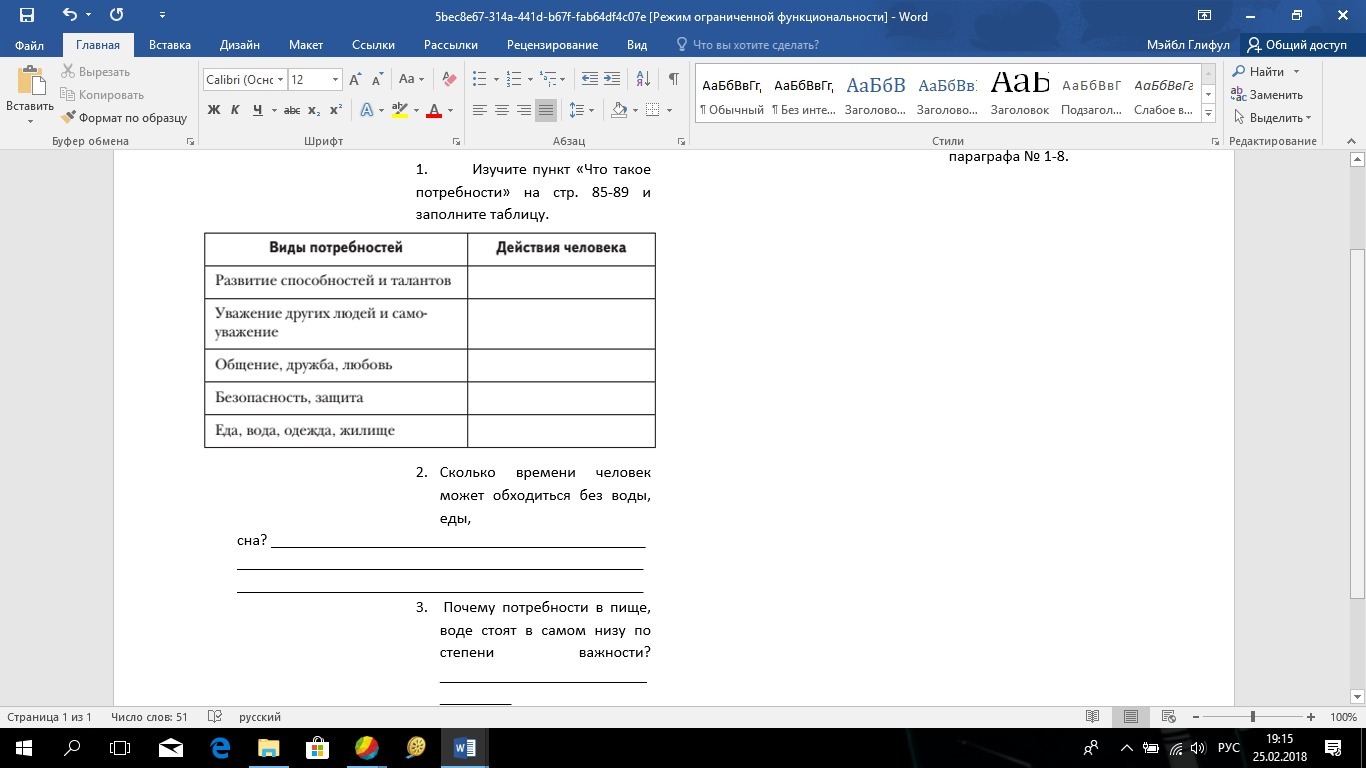Click the zoom slider handle
1366x768 pixels.
1253,717
